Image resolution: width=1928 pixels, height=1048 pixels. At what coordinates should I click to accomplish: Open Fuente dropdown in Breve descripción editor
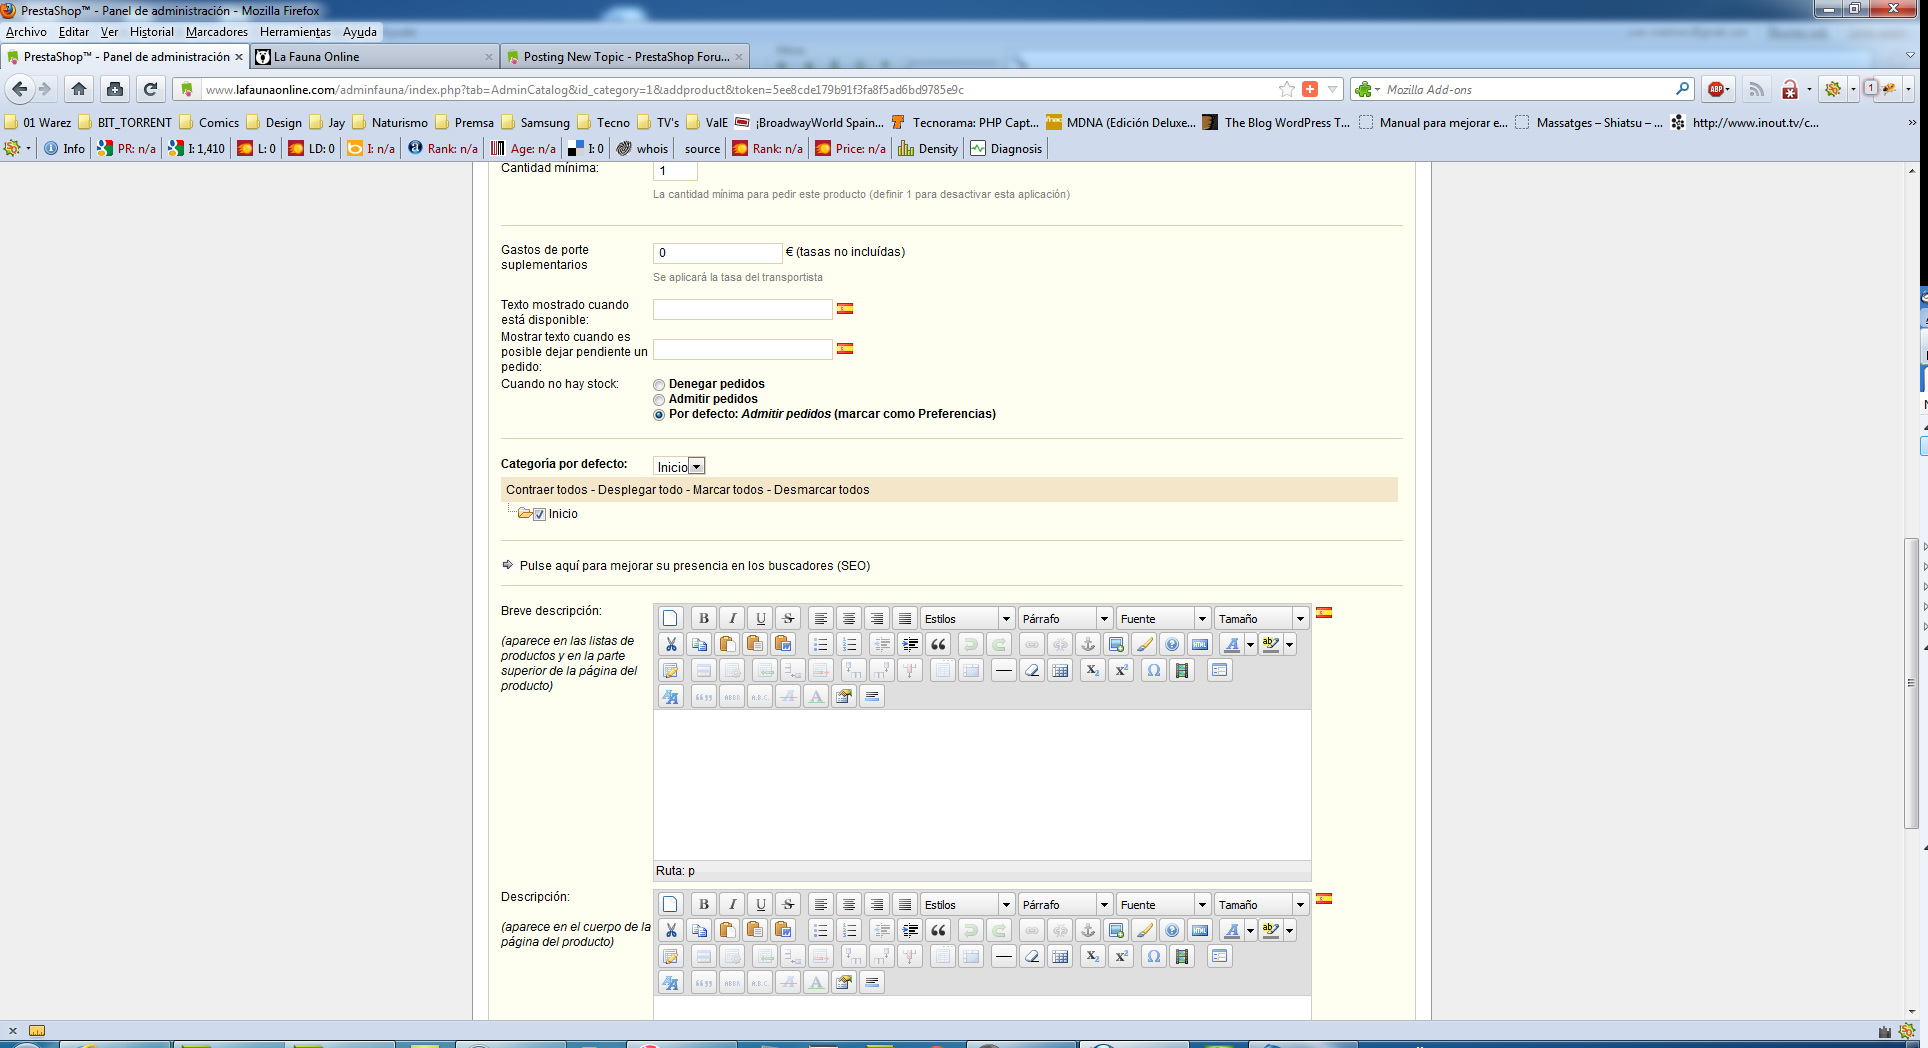point(1163,618)
